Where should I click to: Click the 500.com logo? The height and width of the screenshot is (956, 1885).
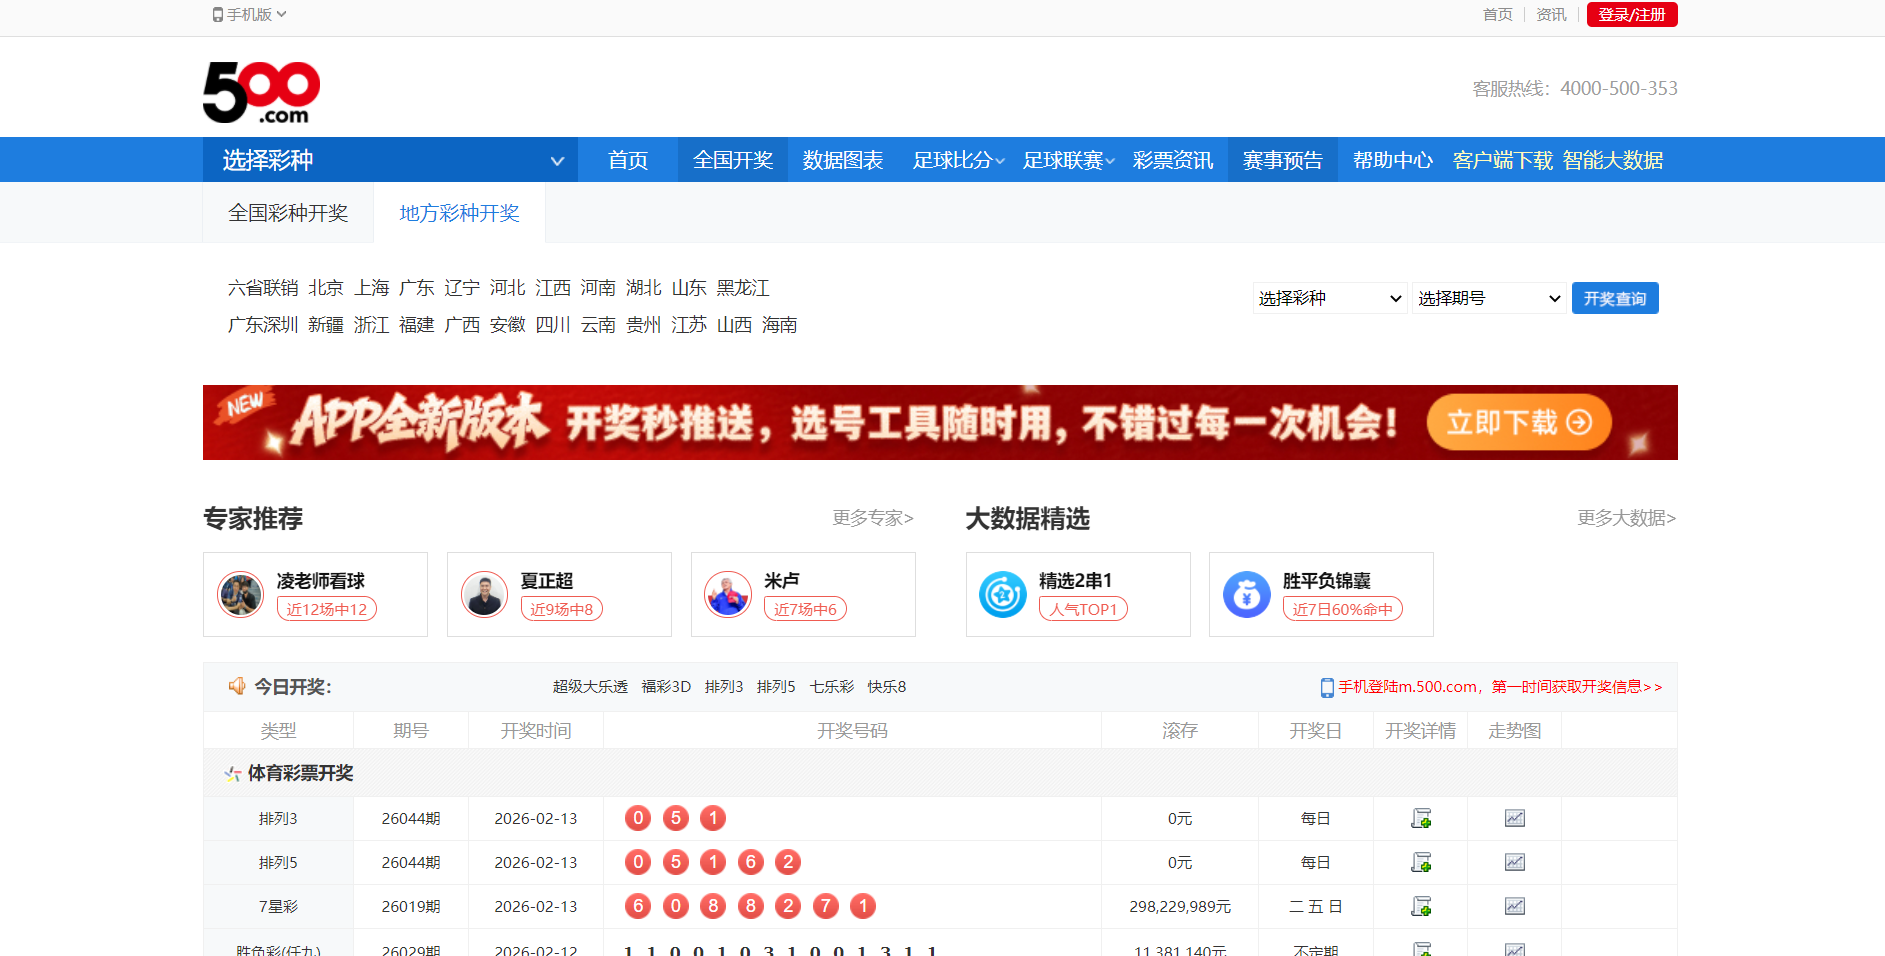(x=261, y=92)
